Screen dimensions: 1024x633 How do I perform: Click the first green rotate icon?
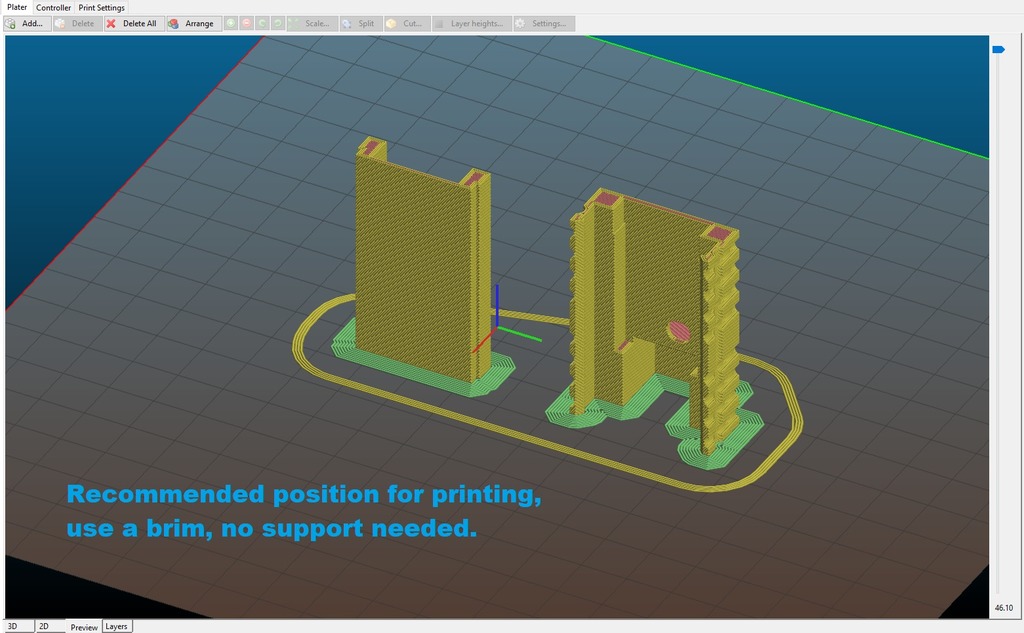[x=262, y=23]
